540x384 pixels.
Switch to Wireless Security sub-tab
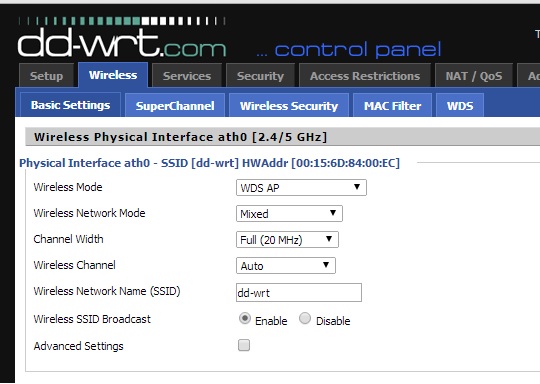coord(289,105)
